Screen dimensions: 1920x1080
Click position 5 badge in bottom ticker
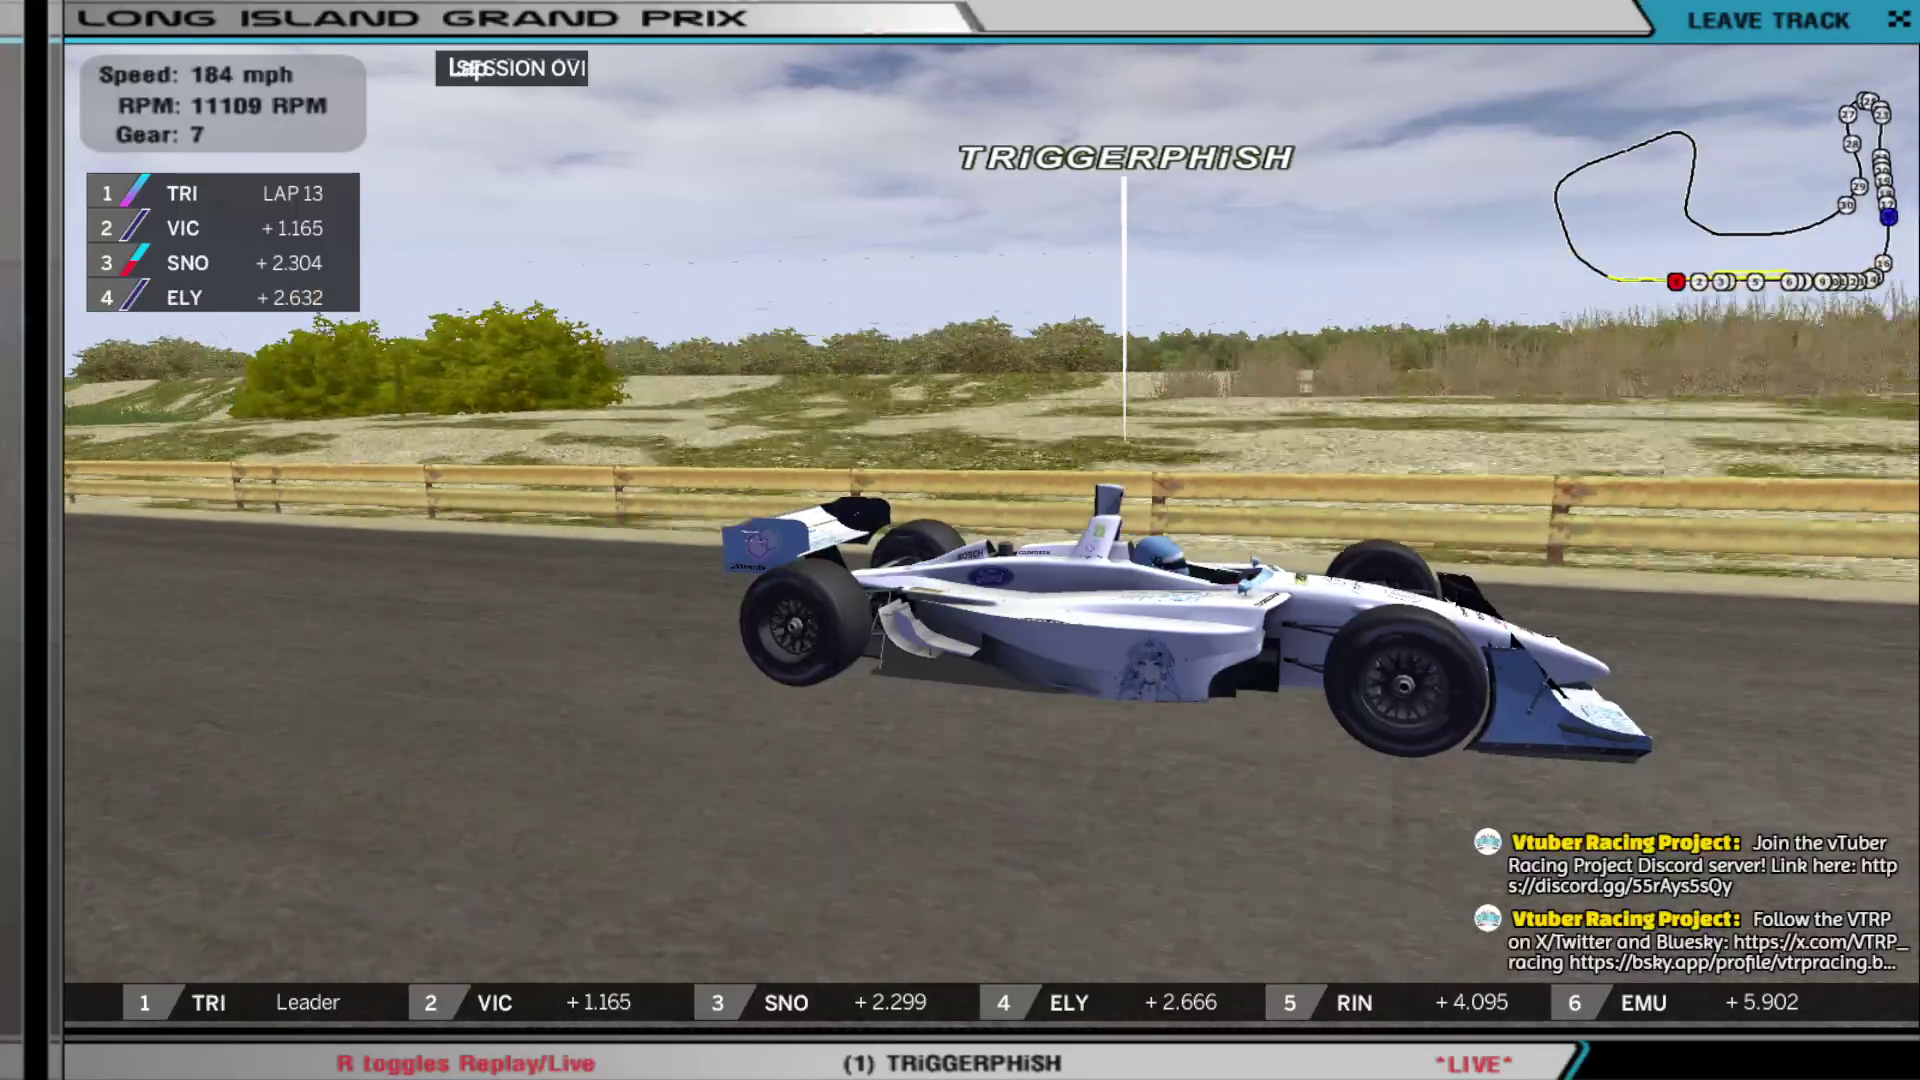tap(1290, 1003)
